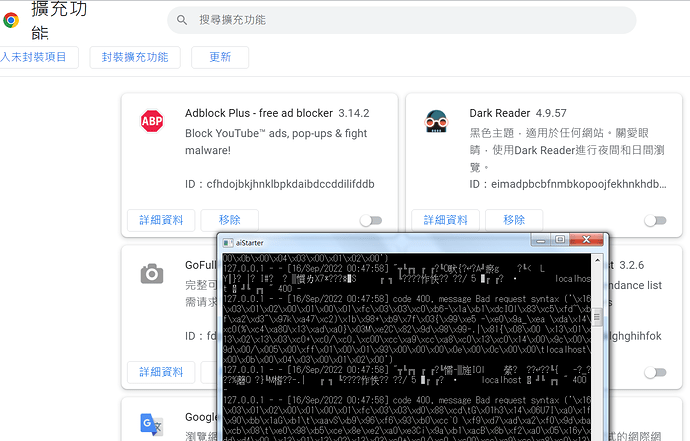Toggle the 3.2.6 version extension switch
This screenshot has height=441, width=690.
pos(655,373)
